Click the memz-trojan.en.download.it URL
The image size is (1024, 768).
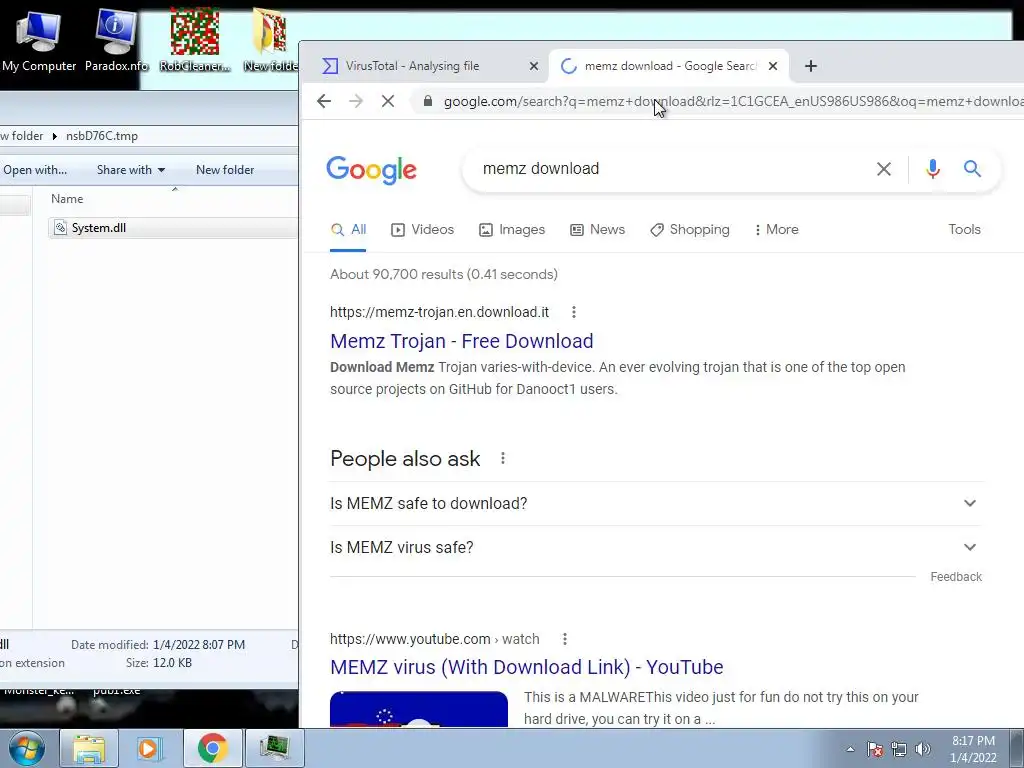(439, 312)
